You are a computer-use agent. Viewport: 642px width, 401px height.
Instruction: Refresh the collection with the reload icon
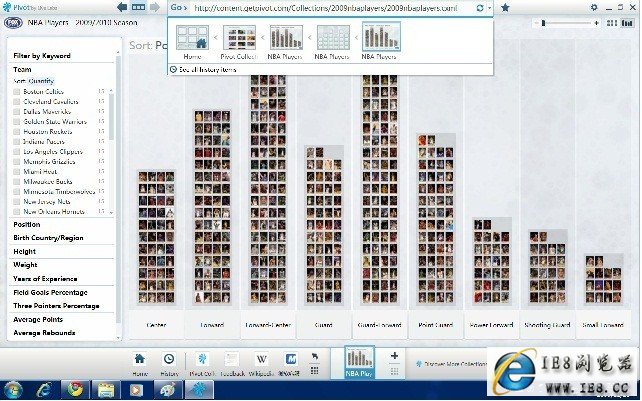click(479, 8)
